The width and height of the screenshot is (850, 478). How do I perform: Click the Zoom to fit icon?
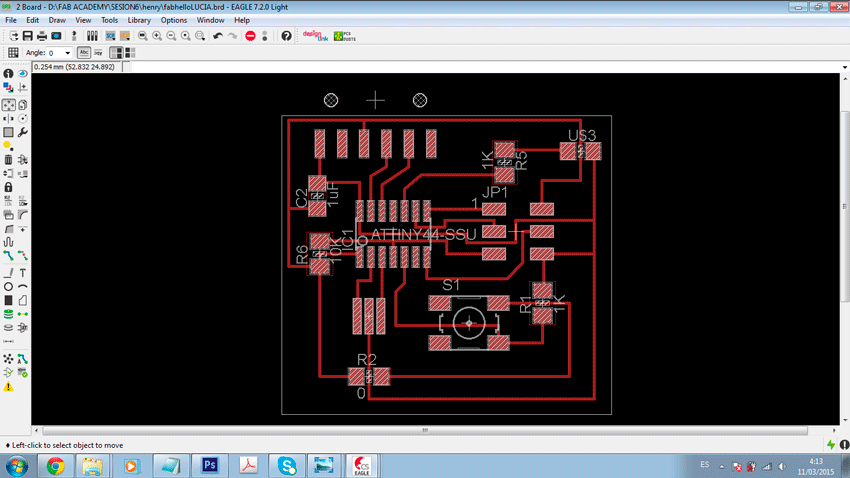143,36
